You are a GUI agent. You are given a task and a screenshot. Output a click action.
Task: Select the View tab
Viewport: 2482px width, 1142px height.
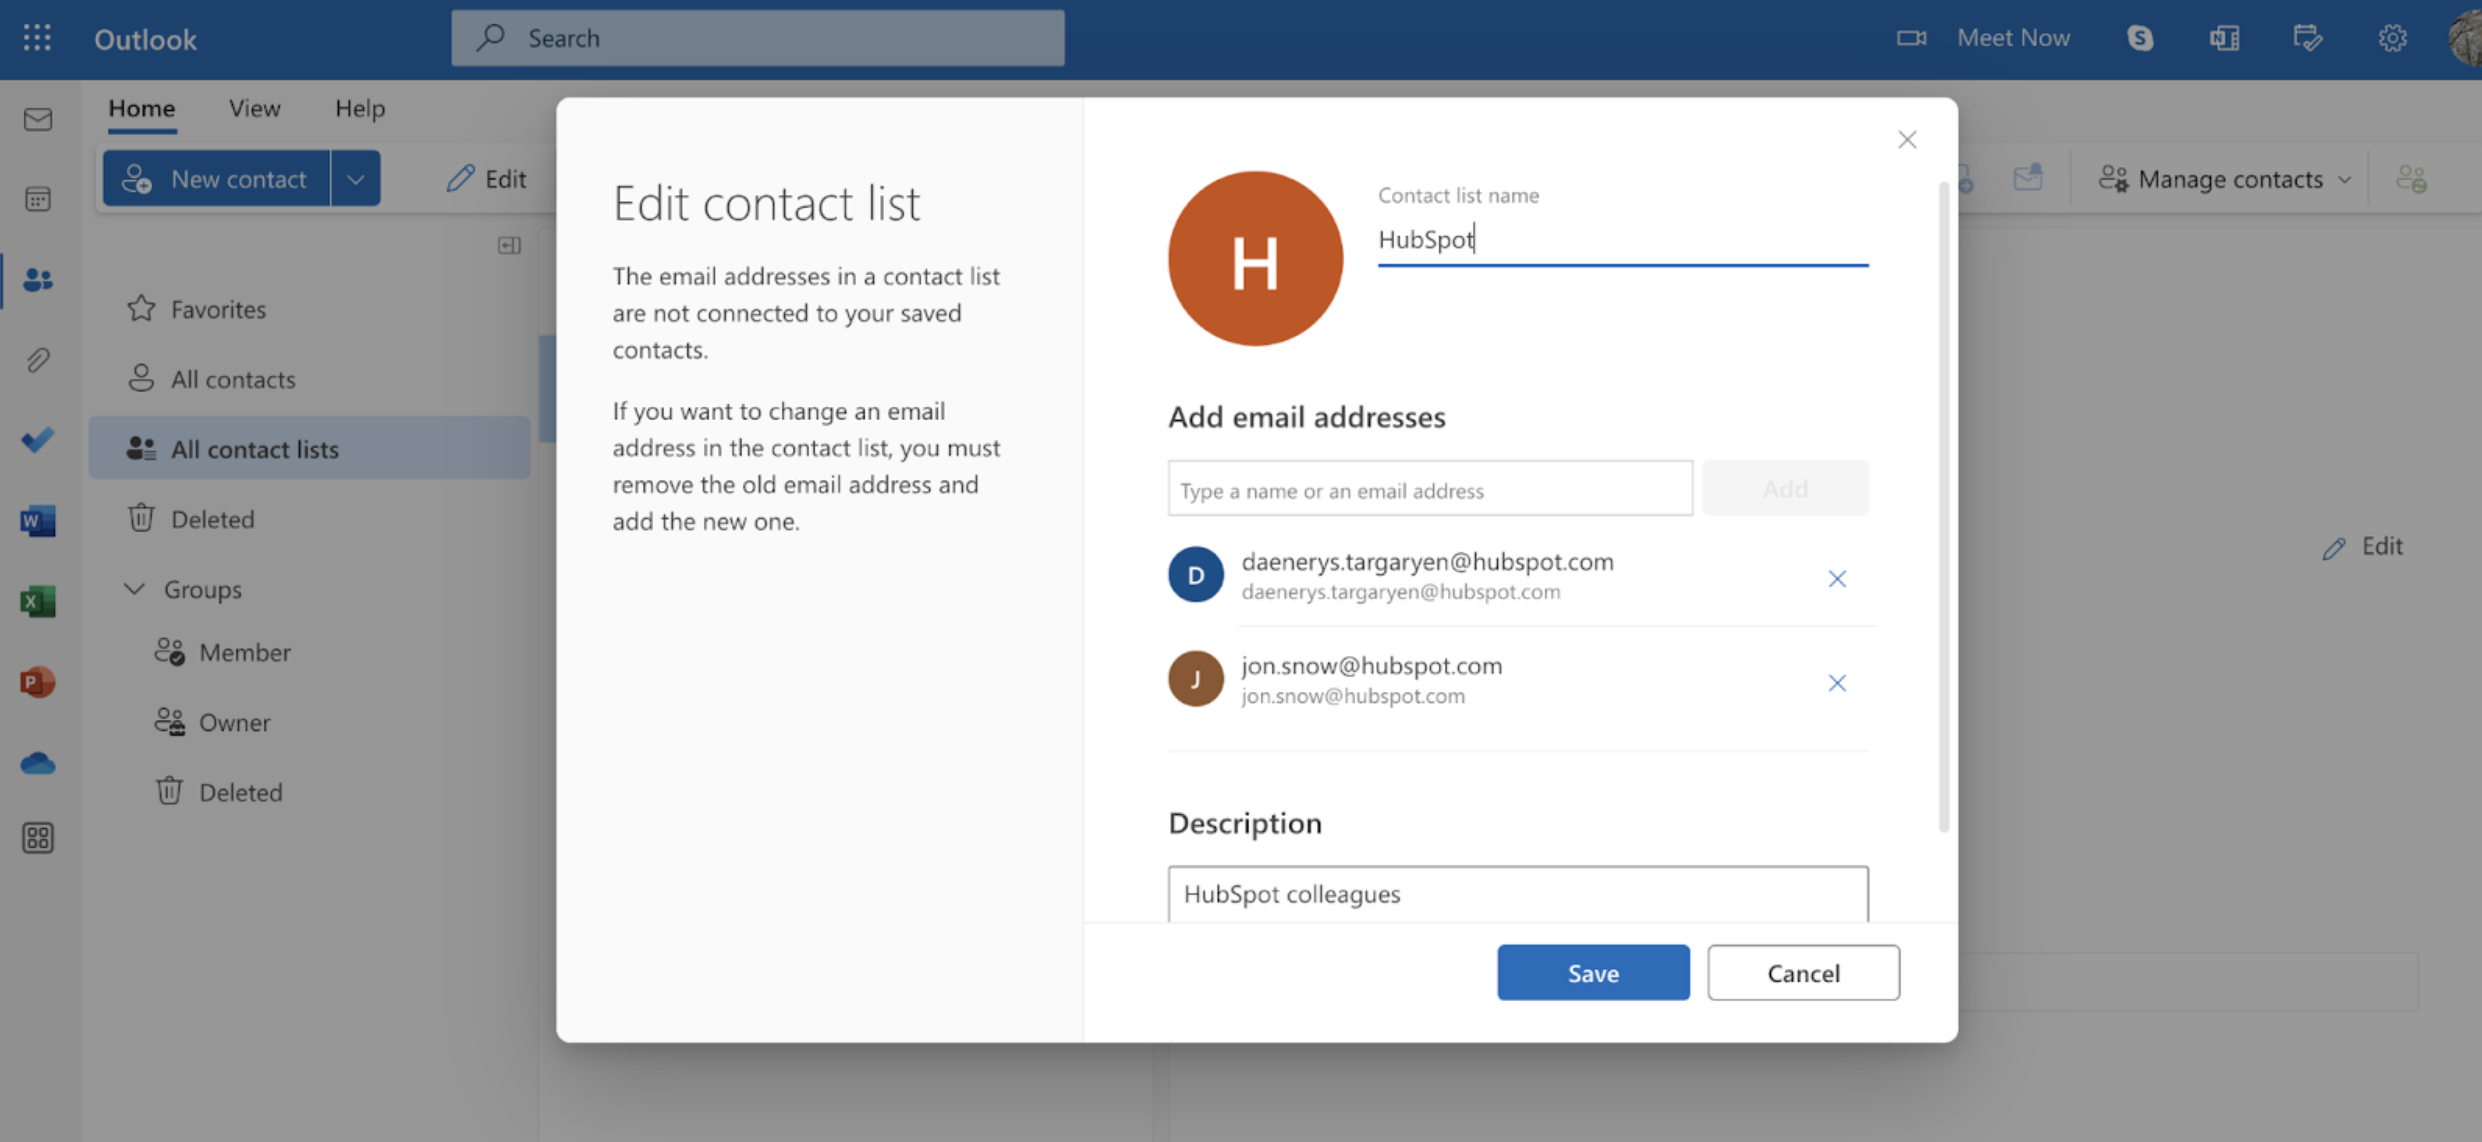[253, 106]
